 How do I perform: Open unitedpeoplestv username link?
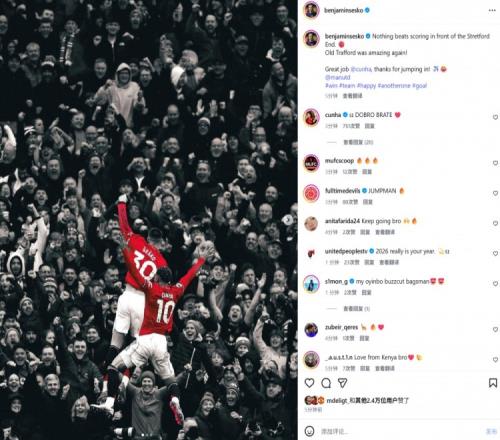point(346,251)
